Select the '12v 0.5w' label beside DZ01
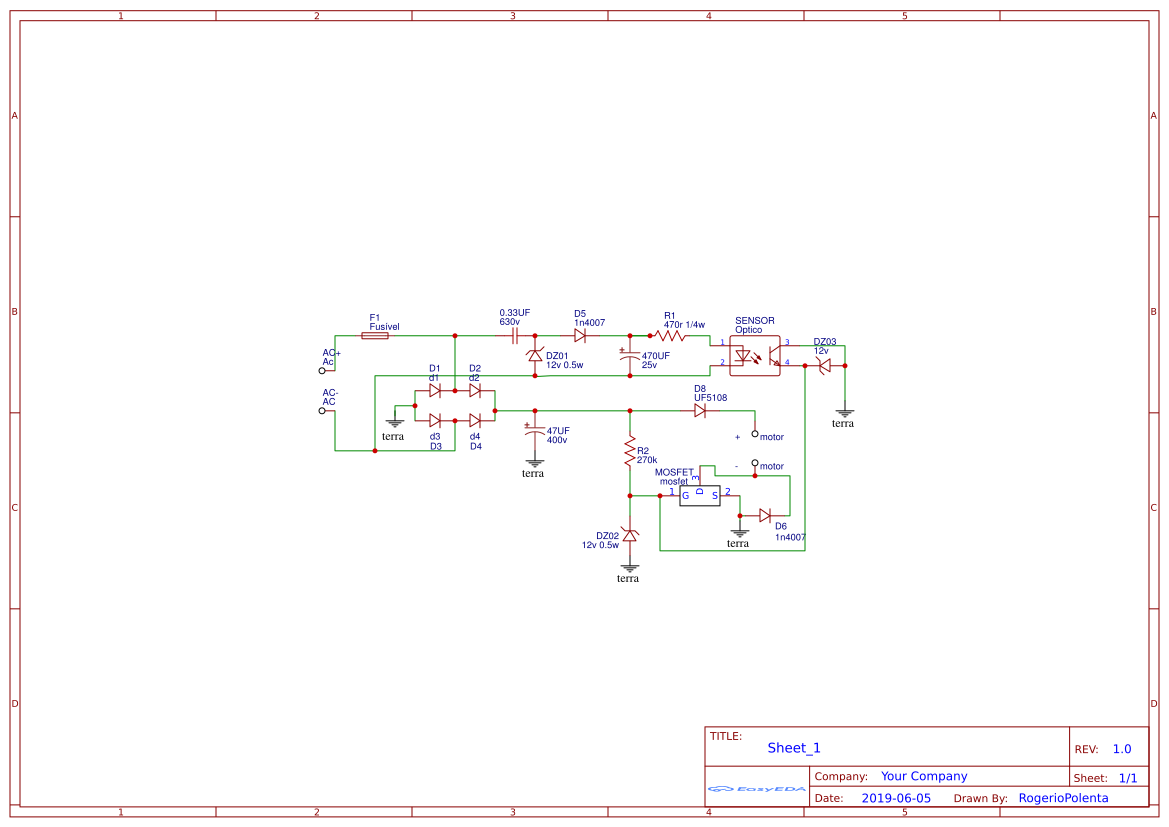The height and width of the screenshot is (827, 1169). pyautogui.click(x=564, y=365)
